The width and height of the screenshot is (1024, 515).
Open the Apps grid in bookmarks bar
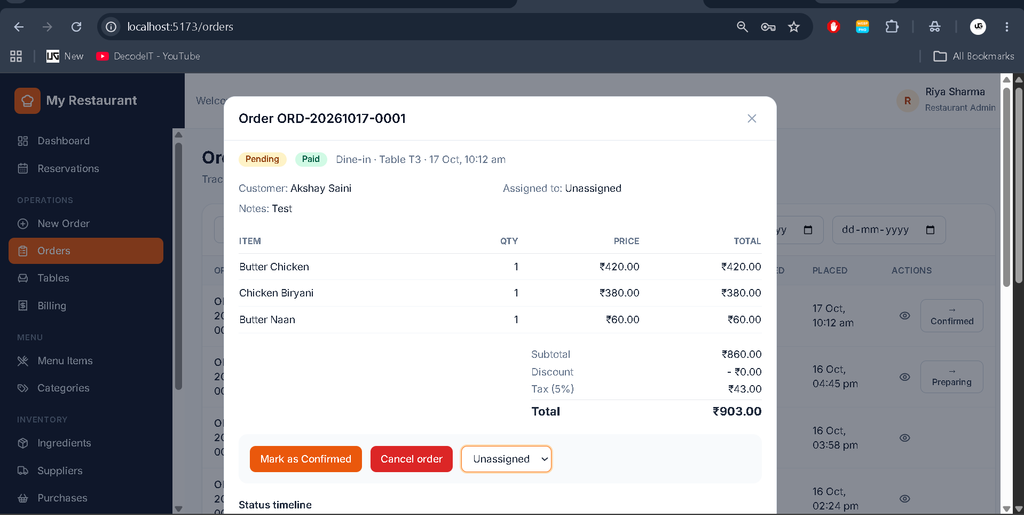pos(16,56)
